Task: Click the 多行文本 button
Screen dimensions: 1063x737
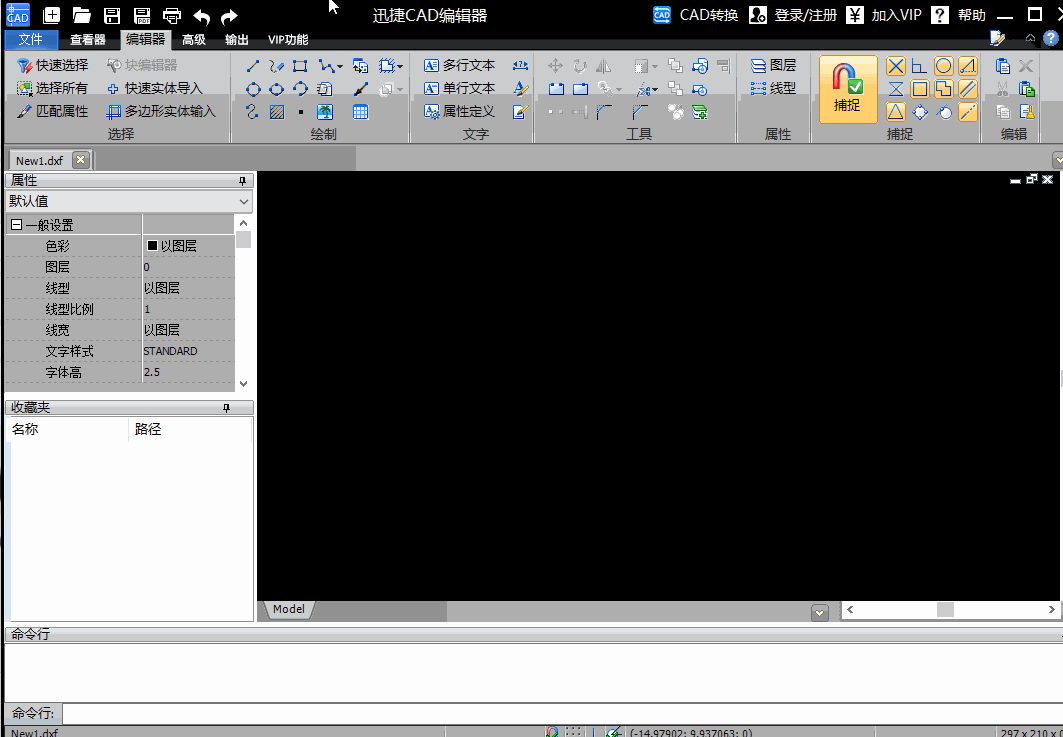Action: point(459,65)
